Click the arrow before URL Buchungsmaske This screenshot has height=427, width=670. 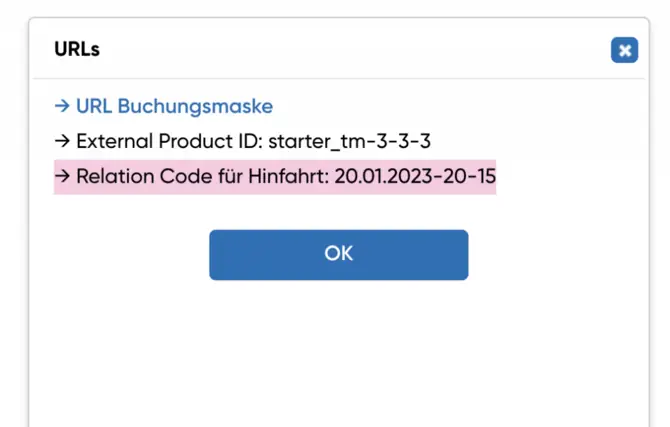[x=62, y=106]
